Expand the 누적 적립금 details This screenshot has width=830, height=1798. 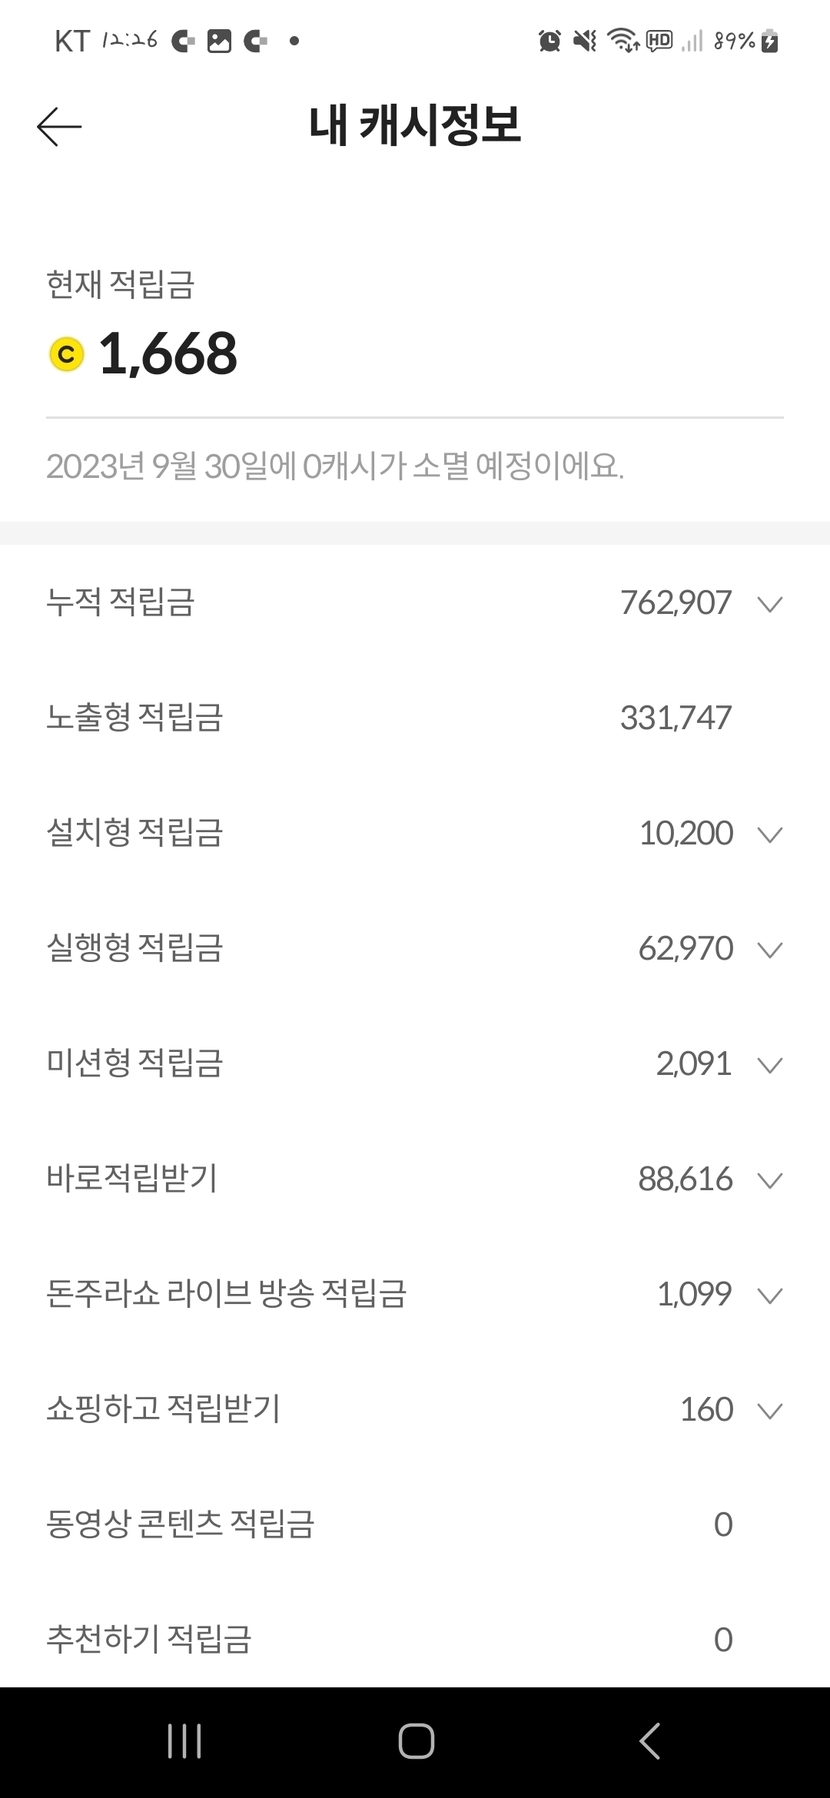click(769, 603)
